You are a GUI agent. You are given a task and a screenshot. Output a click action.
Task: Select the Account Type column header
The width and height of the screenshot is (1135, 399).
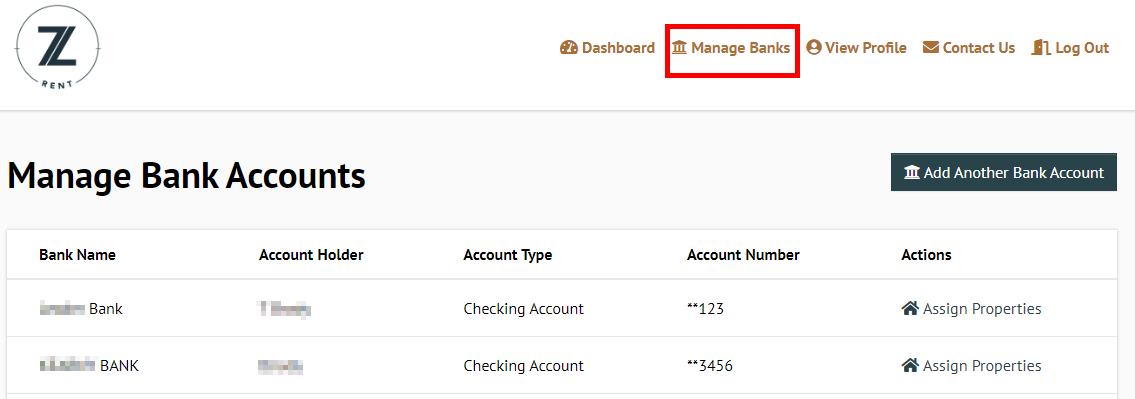pyautogui.click(x=508, y=255)
